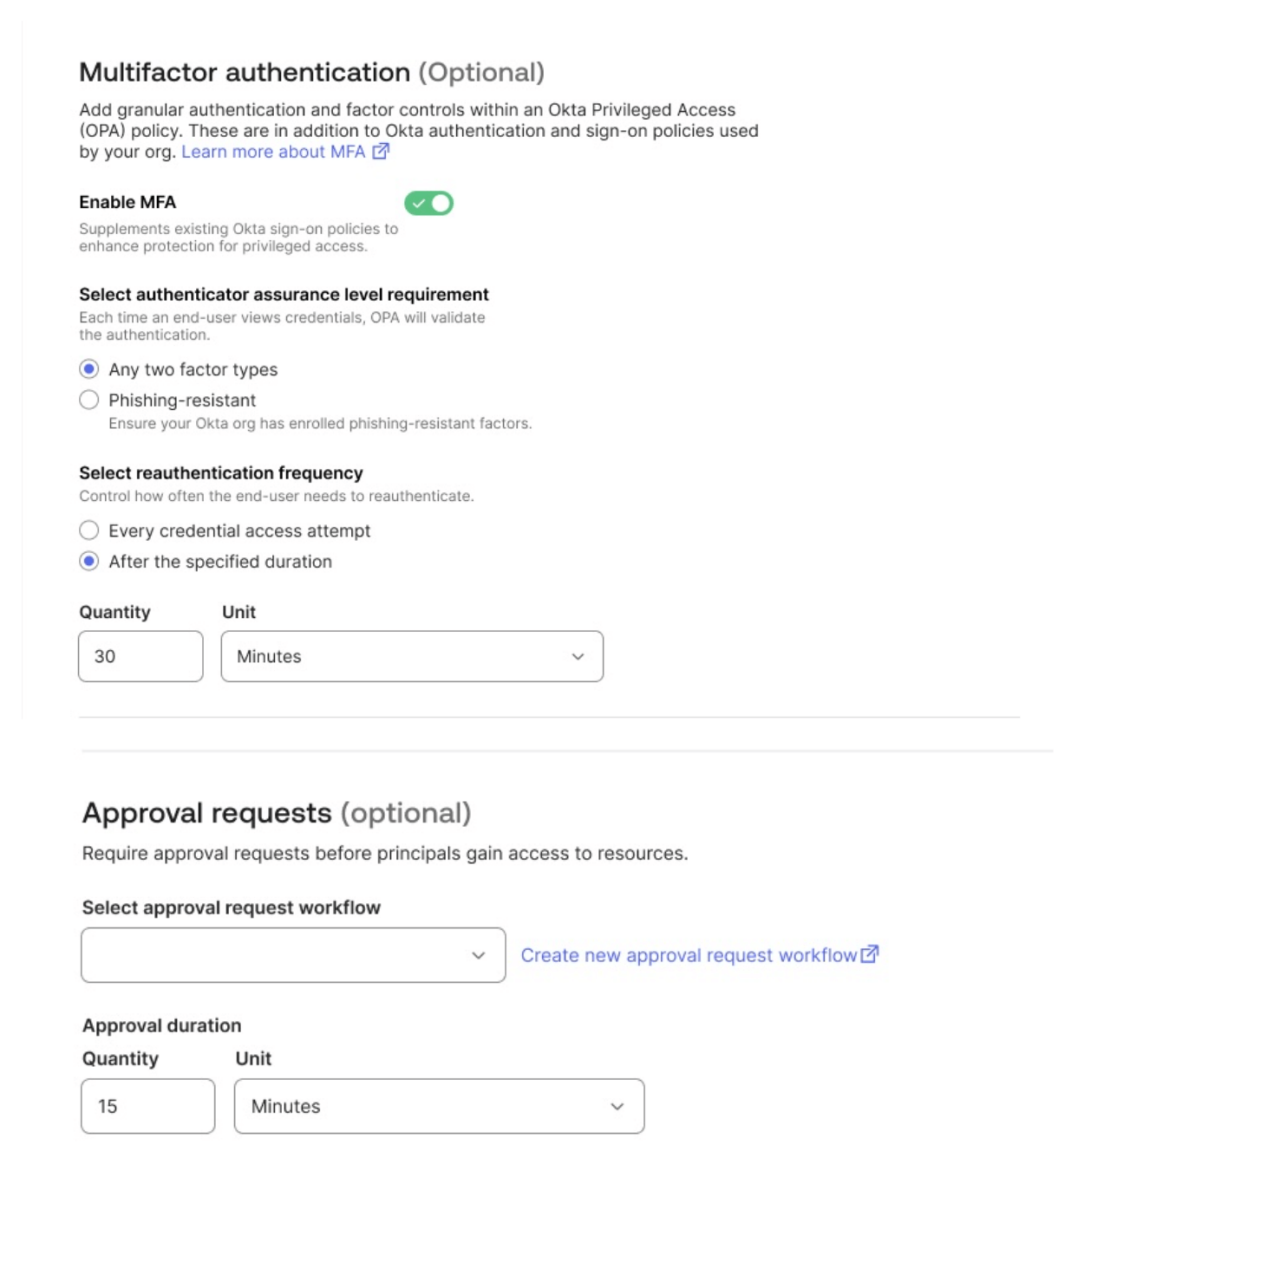The height and width of the screenshot is (1262, 1280).
Task: Click the chevron in the approval workflow dropdown
Action: pos(478,956)
